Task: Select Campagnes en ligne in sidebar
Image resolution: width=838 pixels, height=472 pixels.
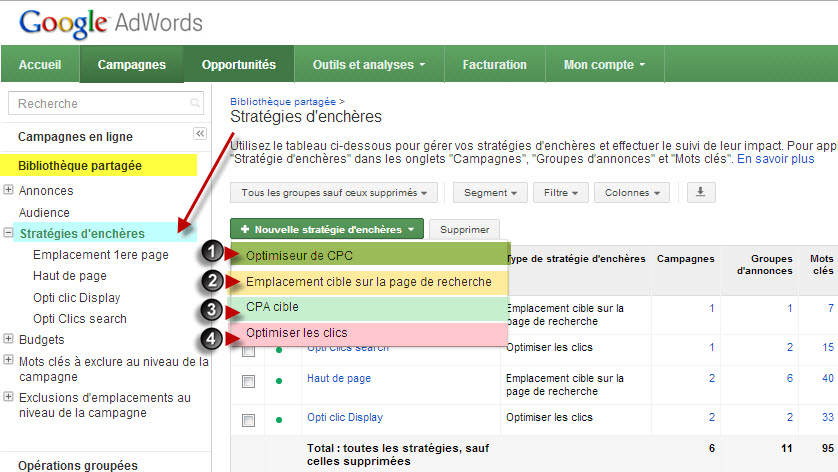Action: tap(75, 137)
